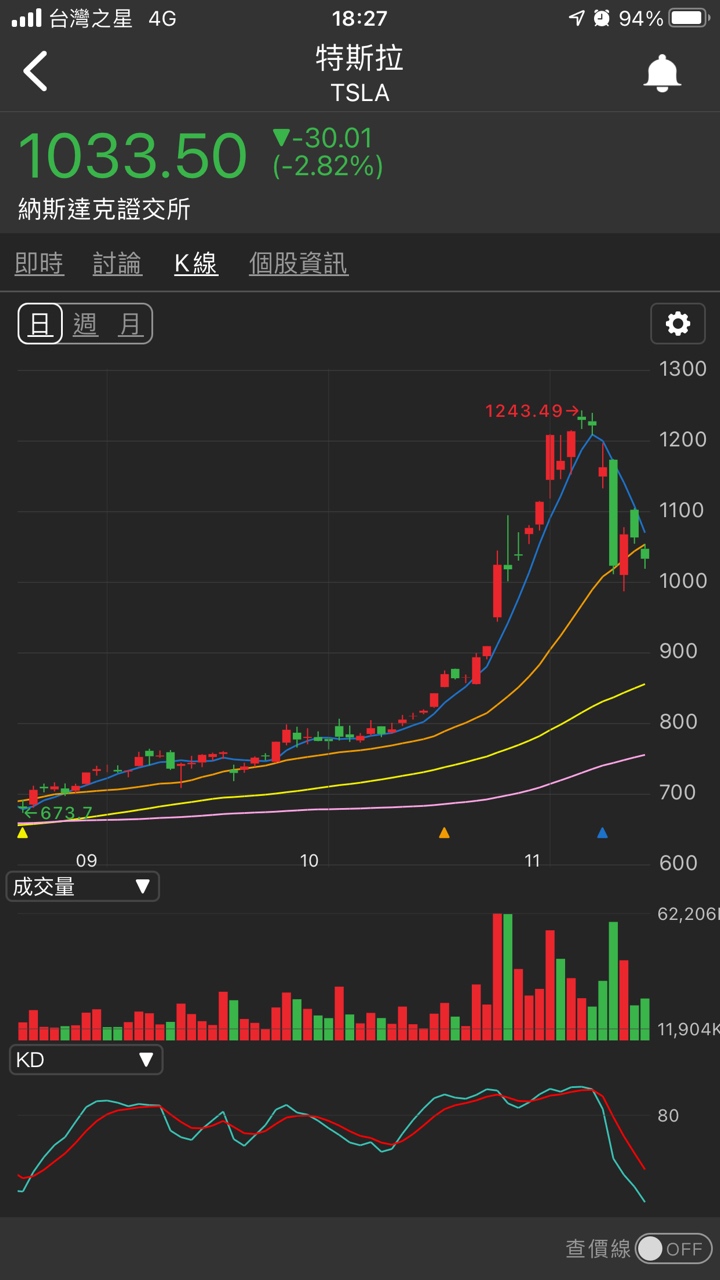Tap the battery icon in status bar
This screenshot has width=720, height=1280.
pyautogui.click(x=690, y=18)
